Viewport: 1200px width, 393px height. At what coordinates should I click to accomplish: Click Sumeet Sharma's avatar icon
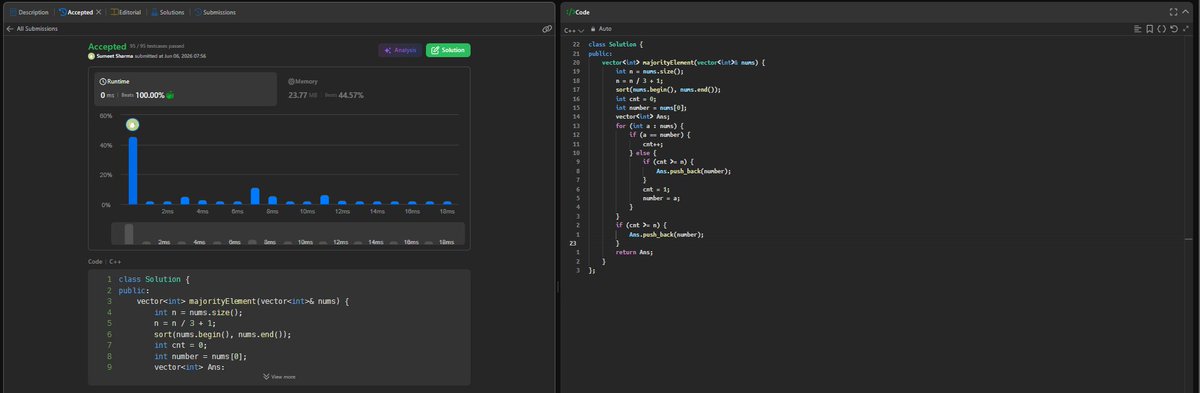click(x=92, y=56)
